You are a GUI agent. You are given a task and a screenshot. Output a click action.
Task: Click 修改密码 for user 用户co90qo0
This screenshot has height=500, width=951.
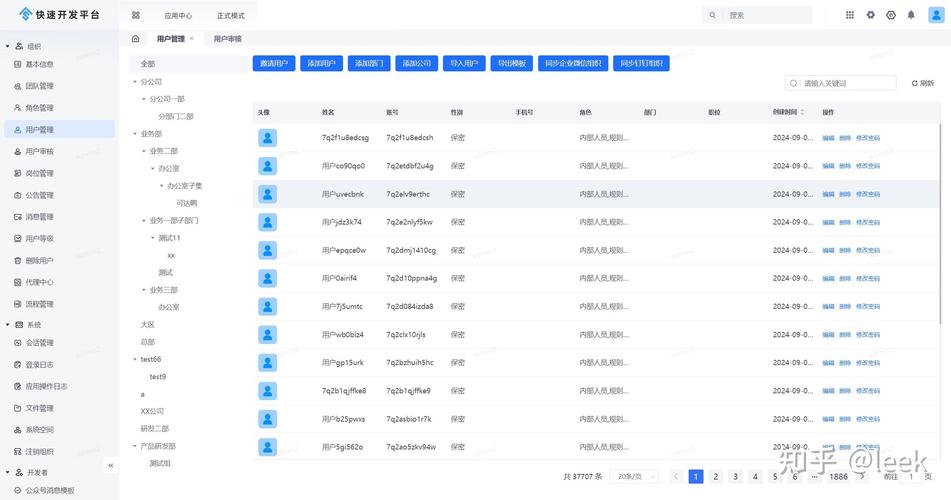(x=868, y=166)
